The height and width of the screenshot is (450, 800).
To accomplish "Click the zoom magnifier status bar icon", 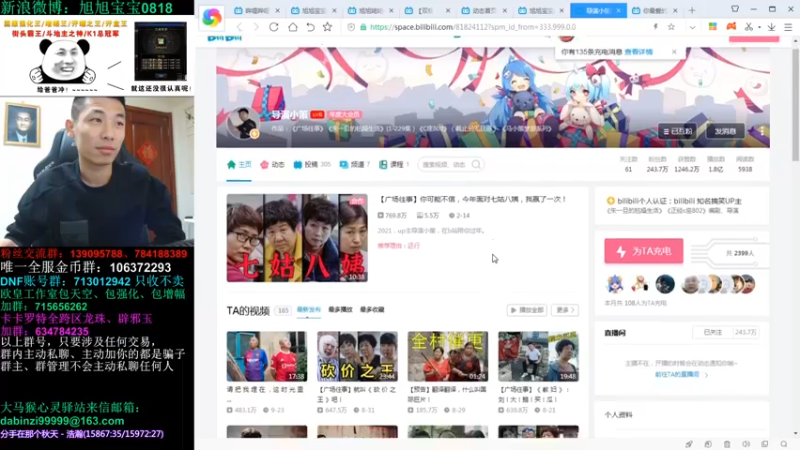I will 784,444.
